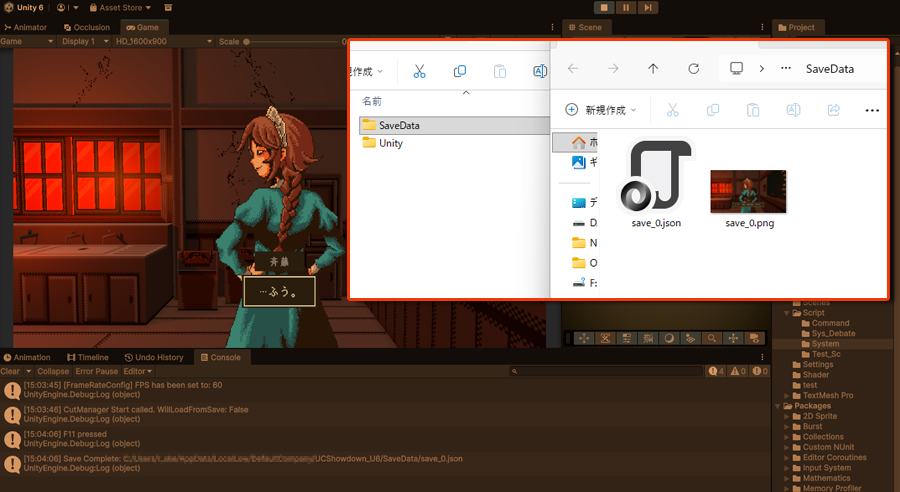
Task: Open the three-dots more options in Explorer toolbar
Action: coord(871,110)
